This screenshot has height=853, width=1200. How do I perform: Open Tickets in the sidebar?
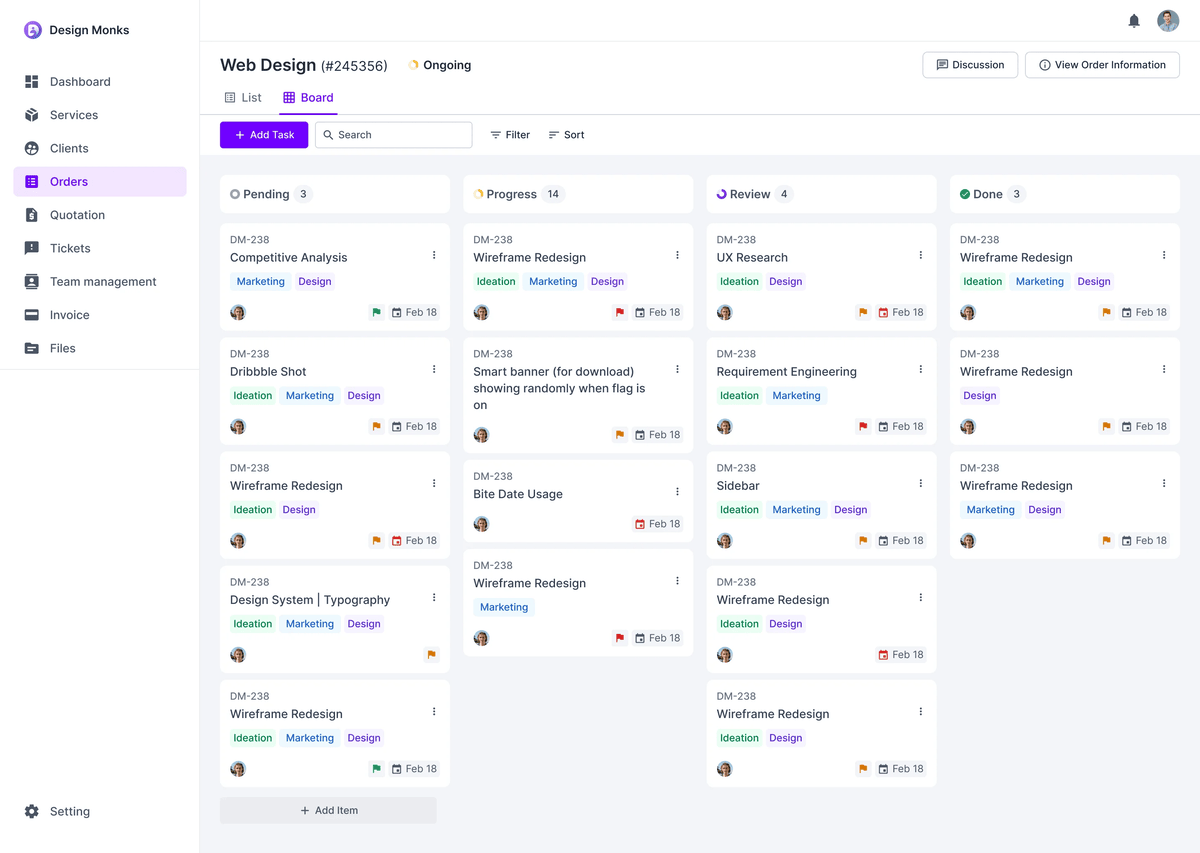70,248
